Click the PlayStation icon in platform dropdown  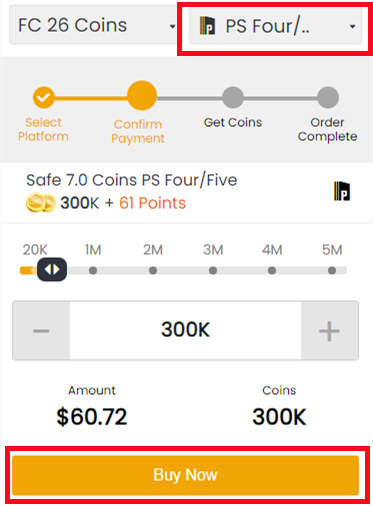pos(207,26)
